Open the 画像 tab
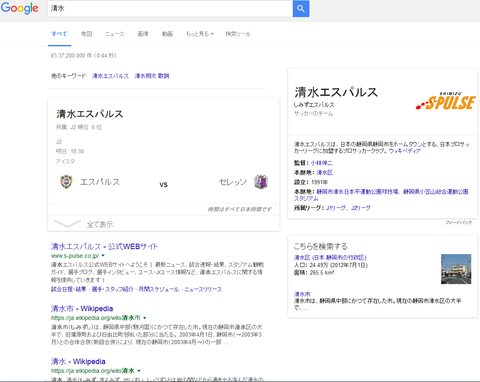480x382 pixels. [x=143, y=34]
